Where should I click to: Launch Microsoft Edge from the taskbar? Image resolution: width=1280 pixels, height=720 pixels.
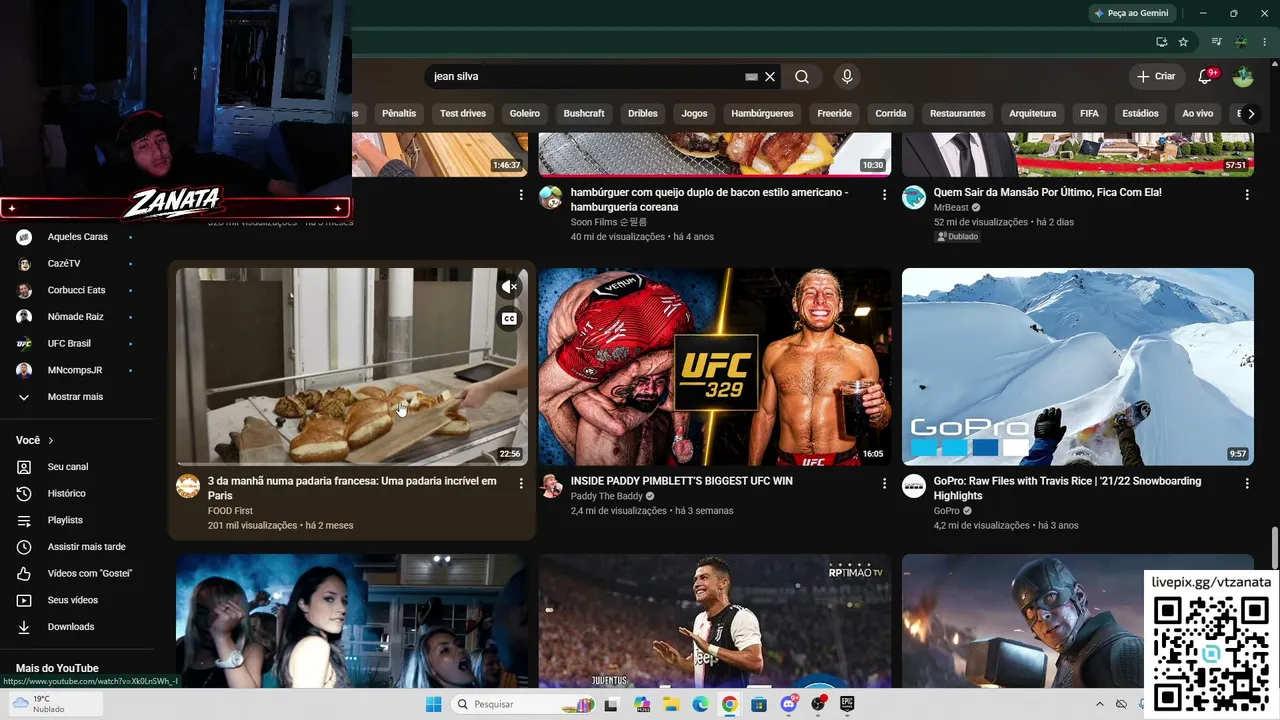(x=700, y=704)
